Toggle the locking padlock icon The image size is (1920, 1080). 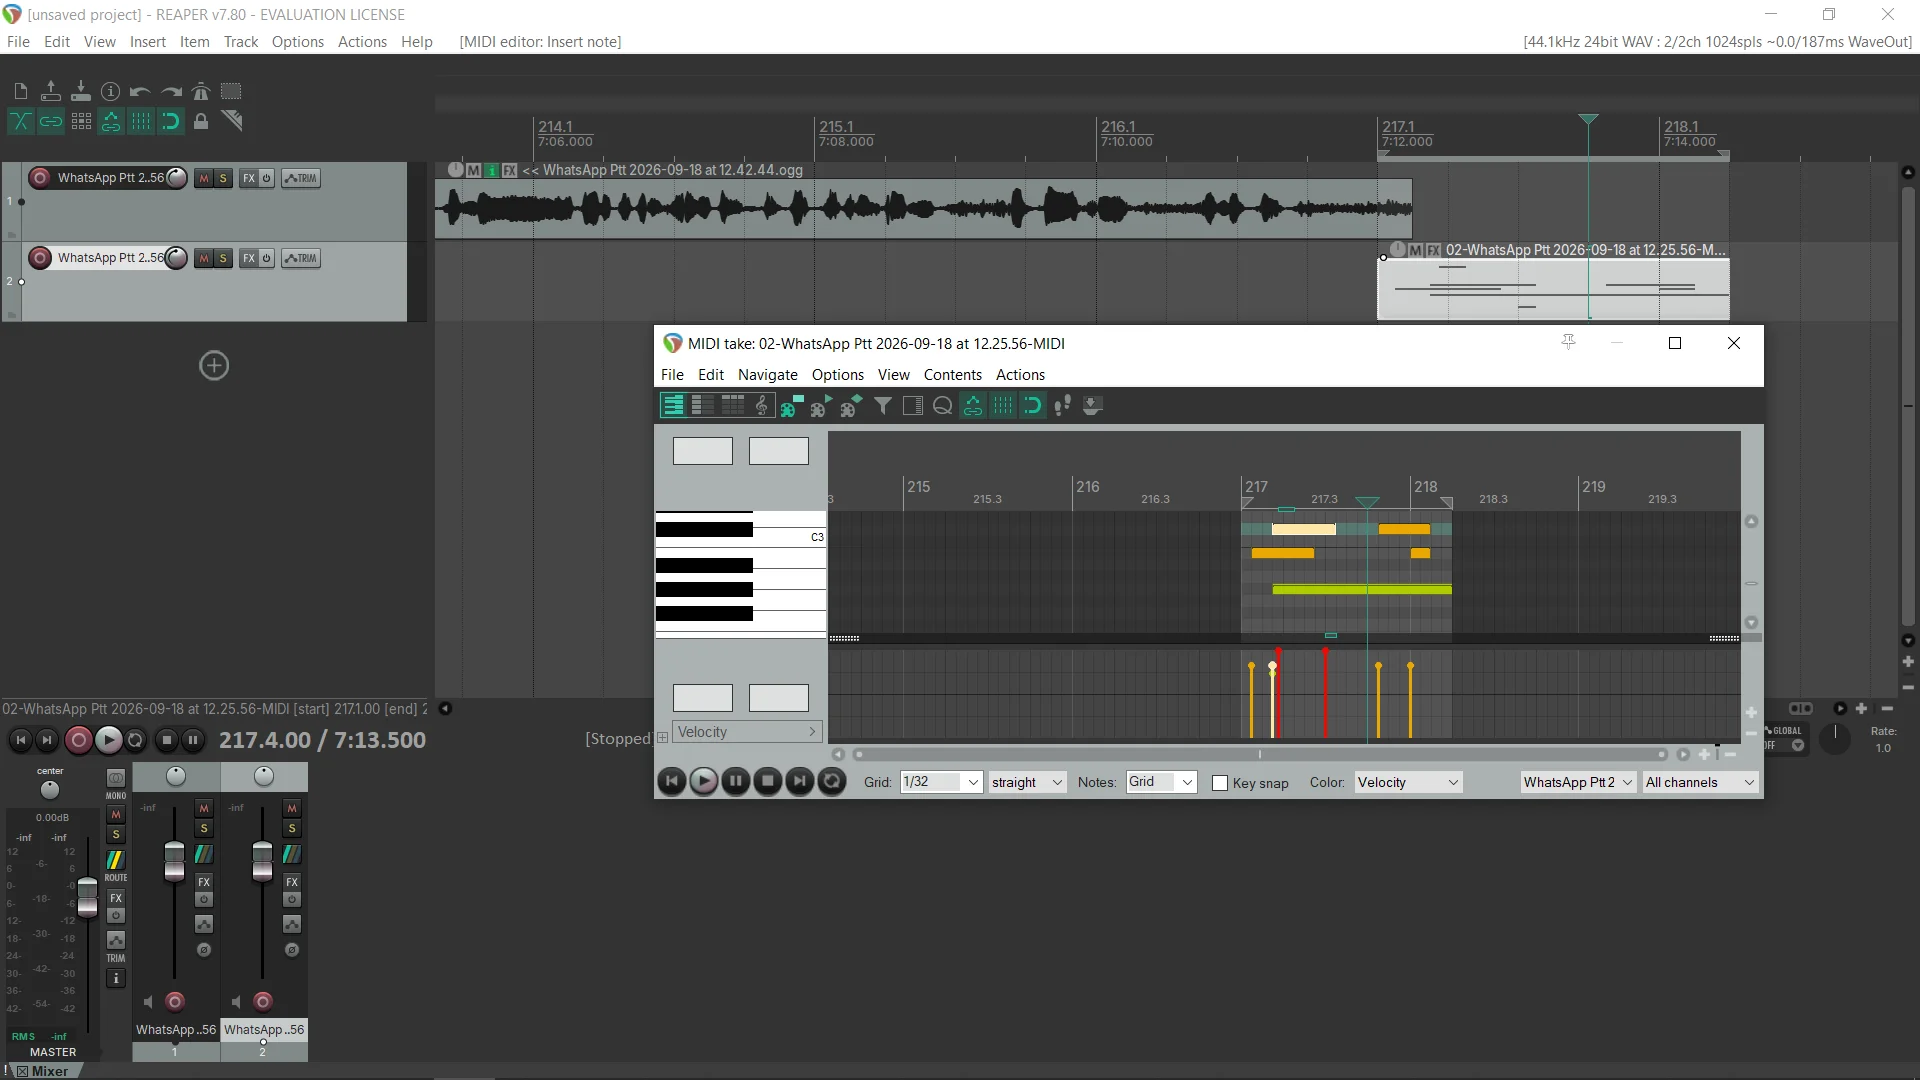tap(201, 121)
